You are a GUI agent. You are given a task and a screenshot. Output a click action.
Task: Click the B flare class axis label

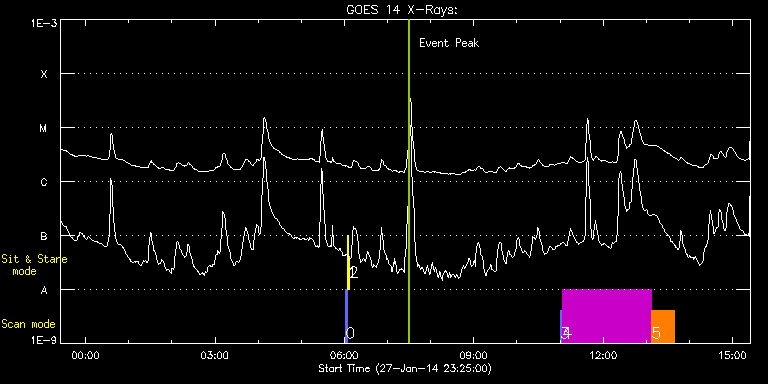click(x=44, y=236)
